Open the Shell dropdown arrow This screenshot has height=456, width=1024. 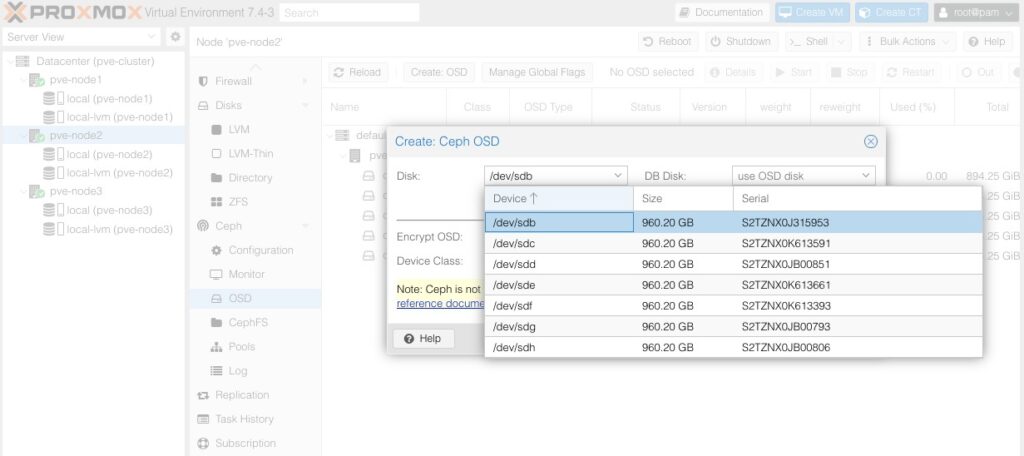click(840, 41)
